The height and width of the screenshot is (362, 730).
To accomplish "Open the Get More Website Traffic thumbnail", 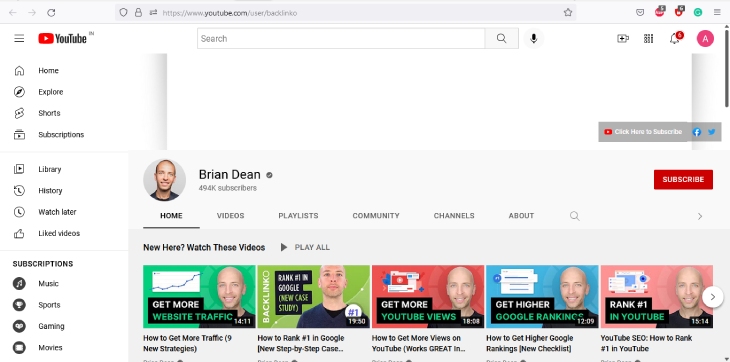I will (199, 296).
